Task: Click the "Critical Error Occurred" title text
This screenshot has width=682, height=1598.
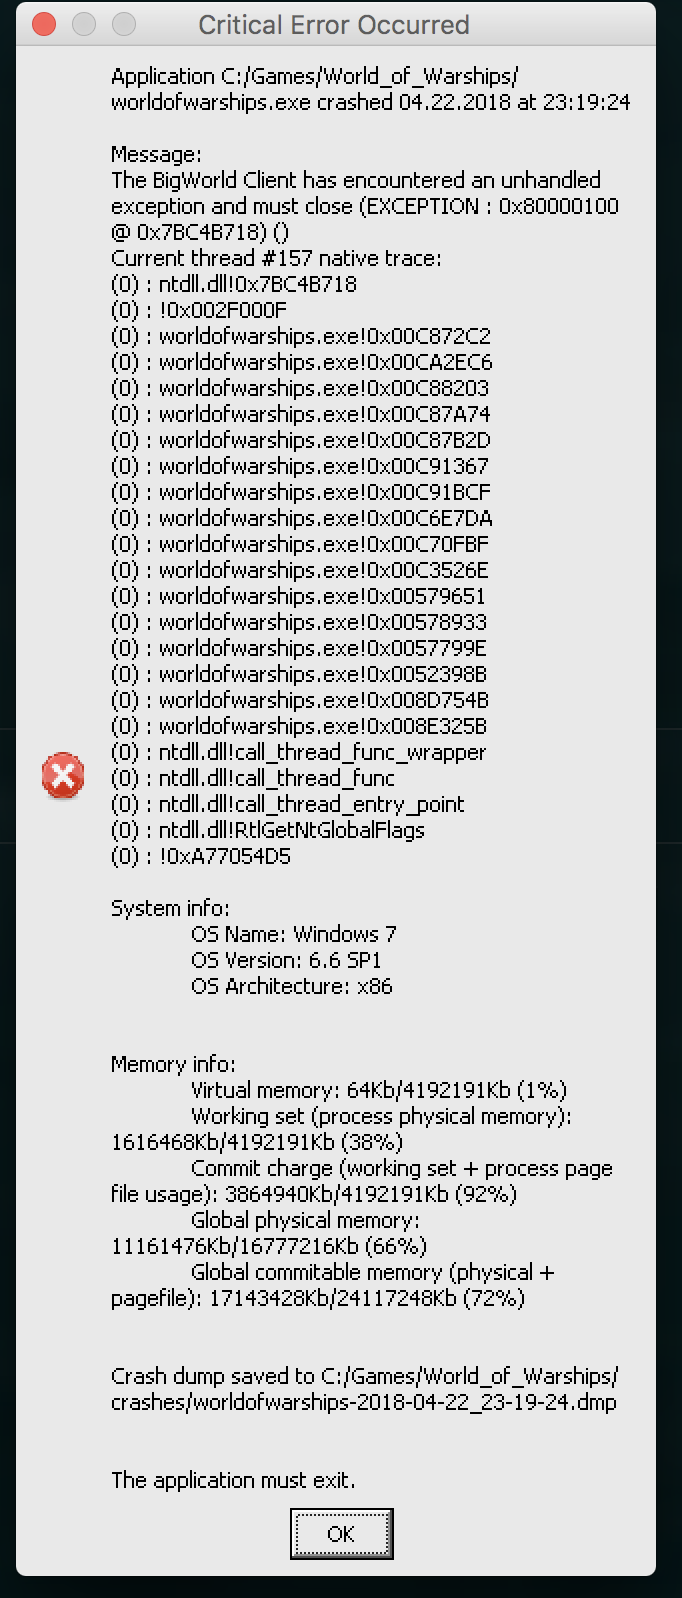Action: point(333,25)
